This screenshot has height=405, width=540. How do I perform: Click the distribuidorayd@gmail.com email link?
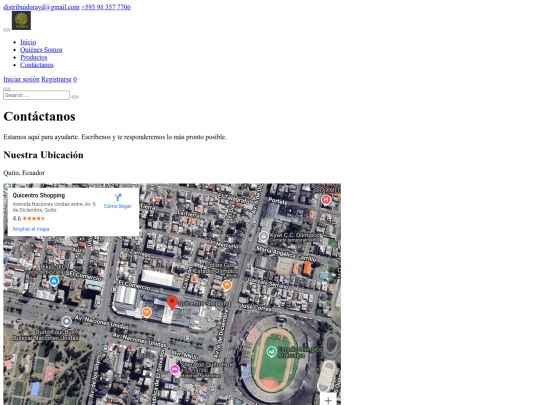pos(41,7)
